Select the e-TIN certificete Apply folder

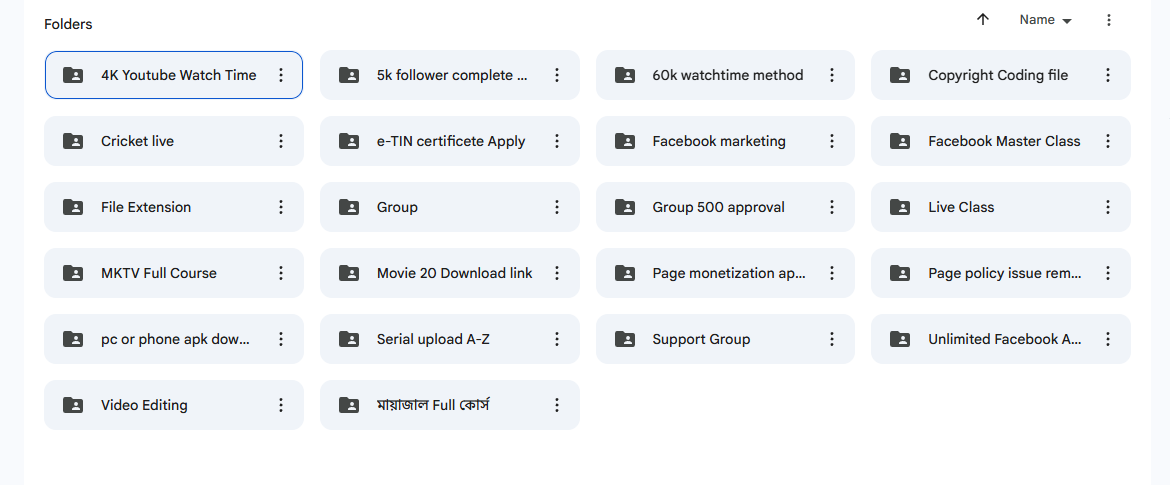pyautogui.click(x=451, y=141)
